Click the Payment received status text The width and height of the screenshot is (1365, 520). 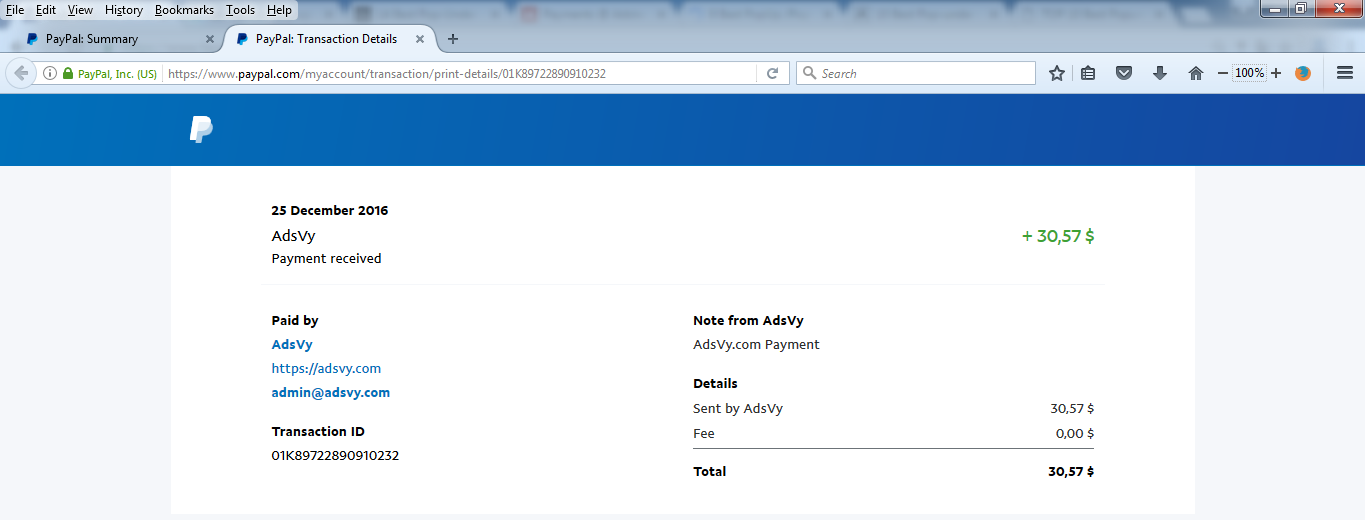[x=326, y=259]
